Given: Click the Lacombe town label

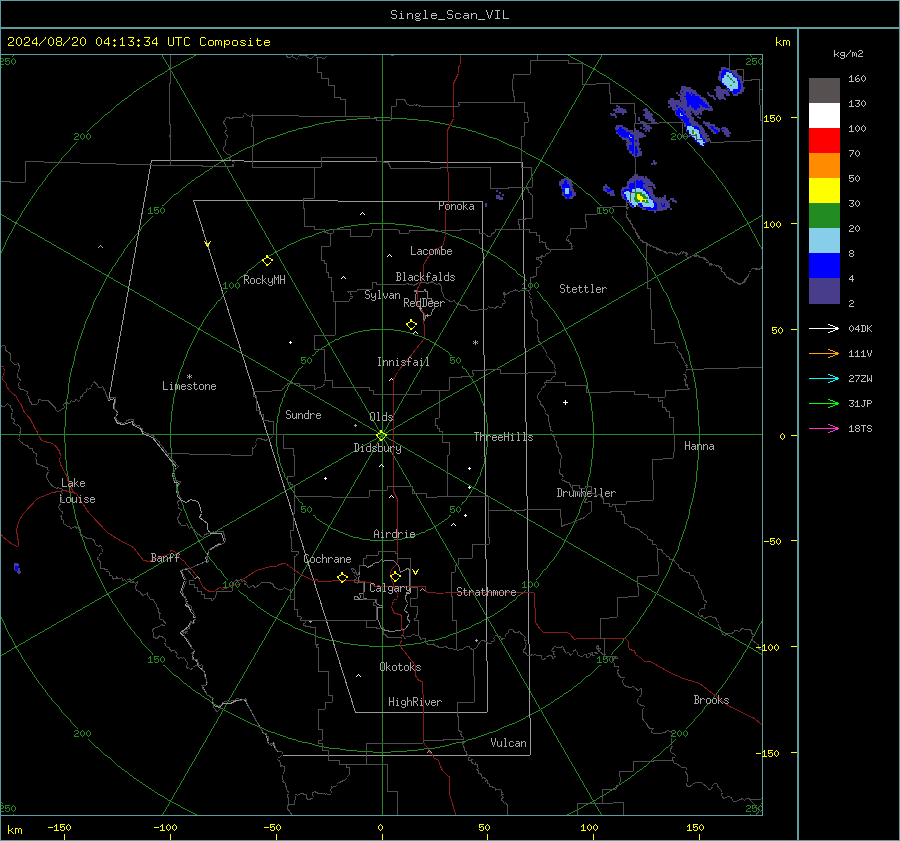Looking at the screenshot, I should click(x=431, y=251).
